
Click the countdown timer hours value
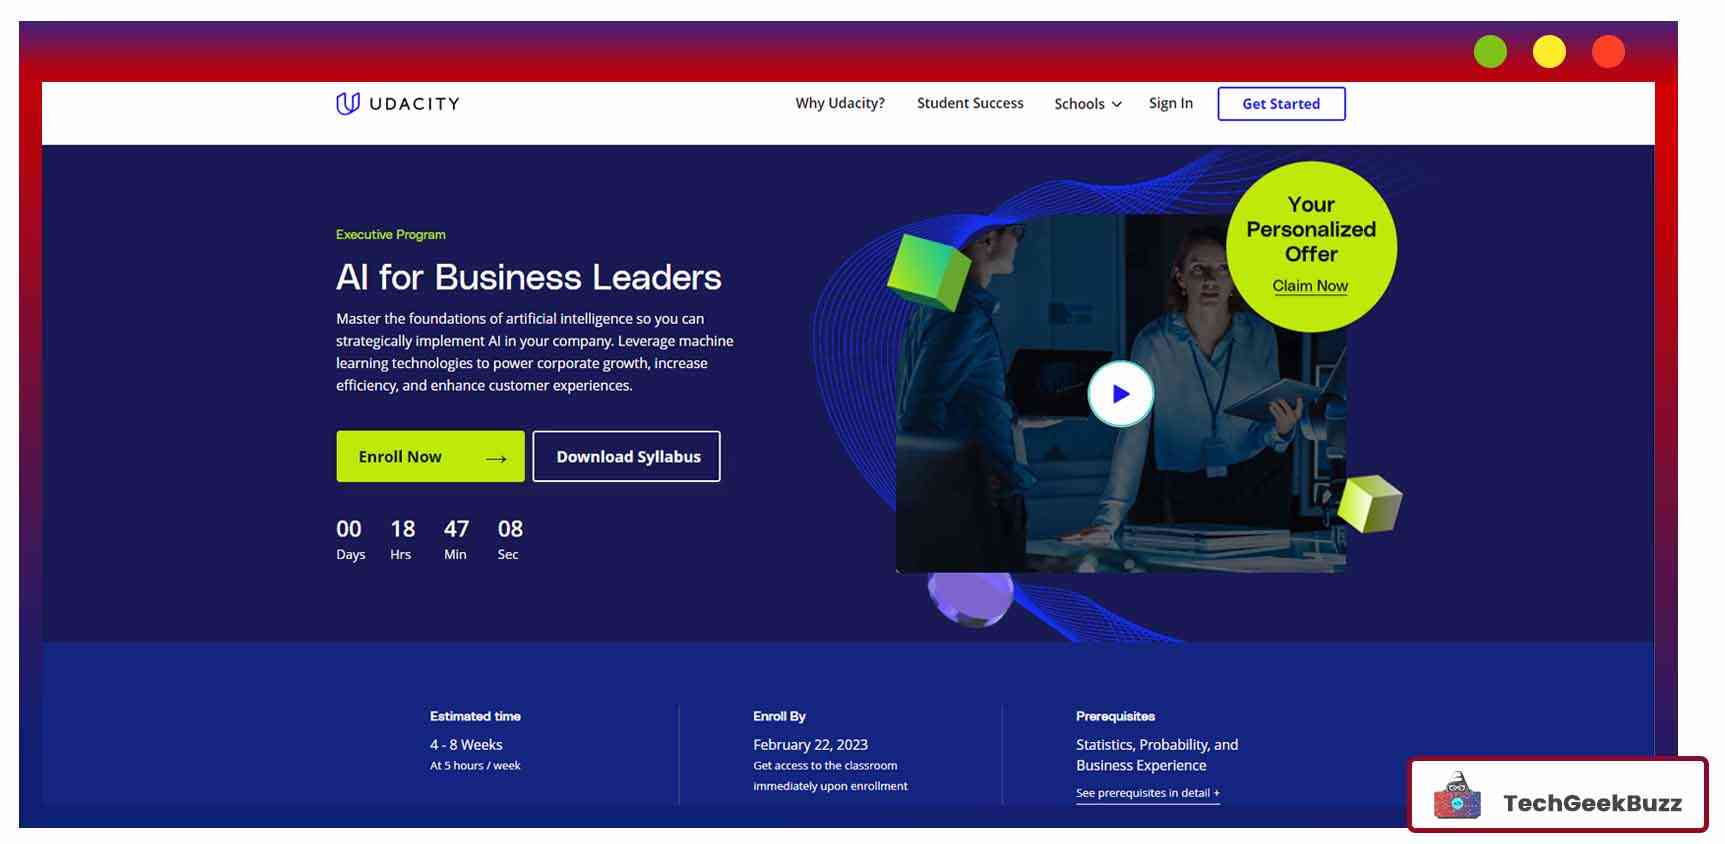[x=402, y=529]
